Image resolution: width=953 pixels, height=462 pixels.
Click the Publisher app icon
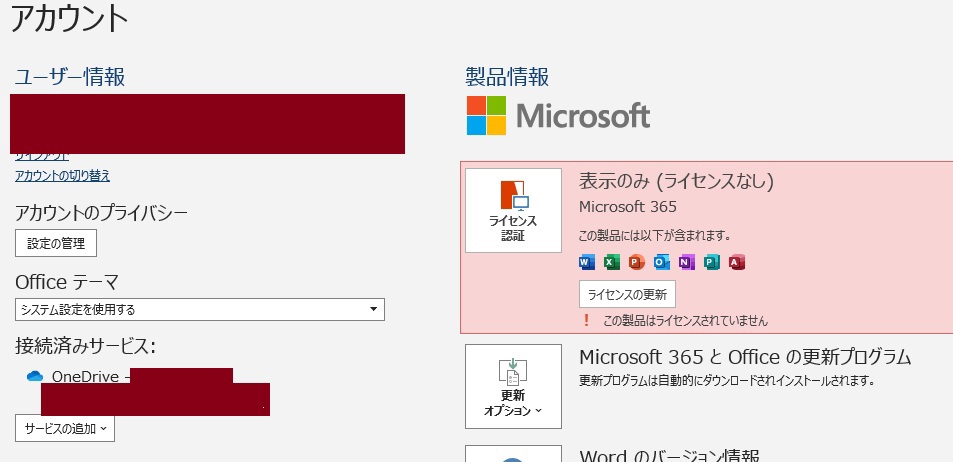[712, 263]
